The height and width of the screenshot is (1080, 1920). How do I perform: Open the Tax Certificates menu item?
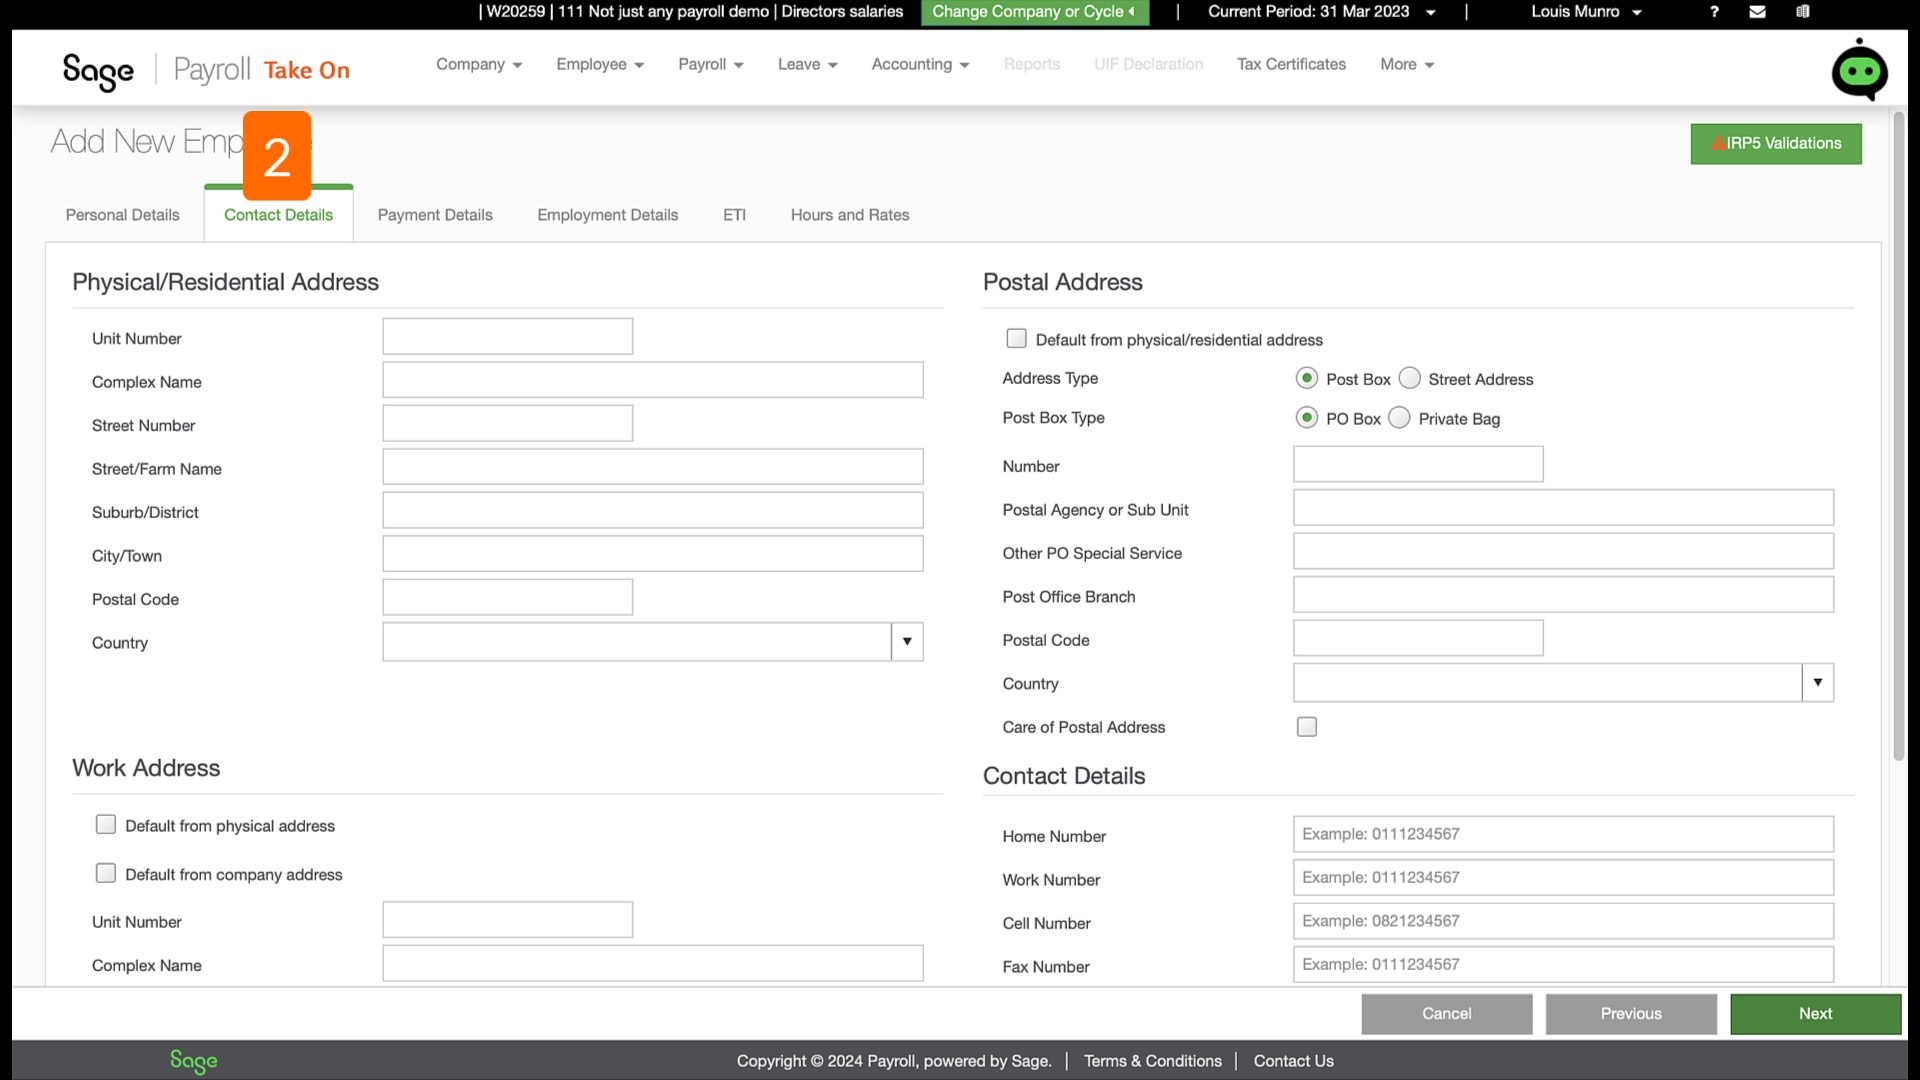(1291, 64)
